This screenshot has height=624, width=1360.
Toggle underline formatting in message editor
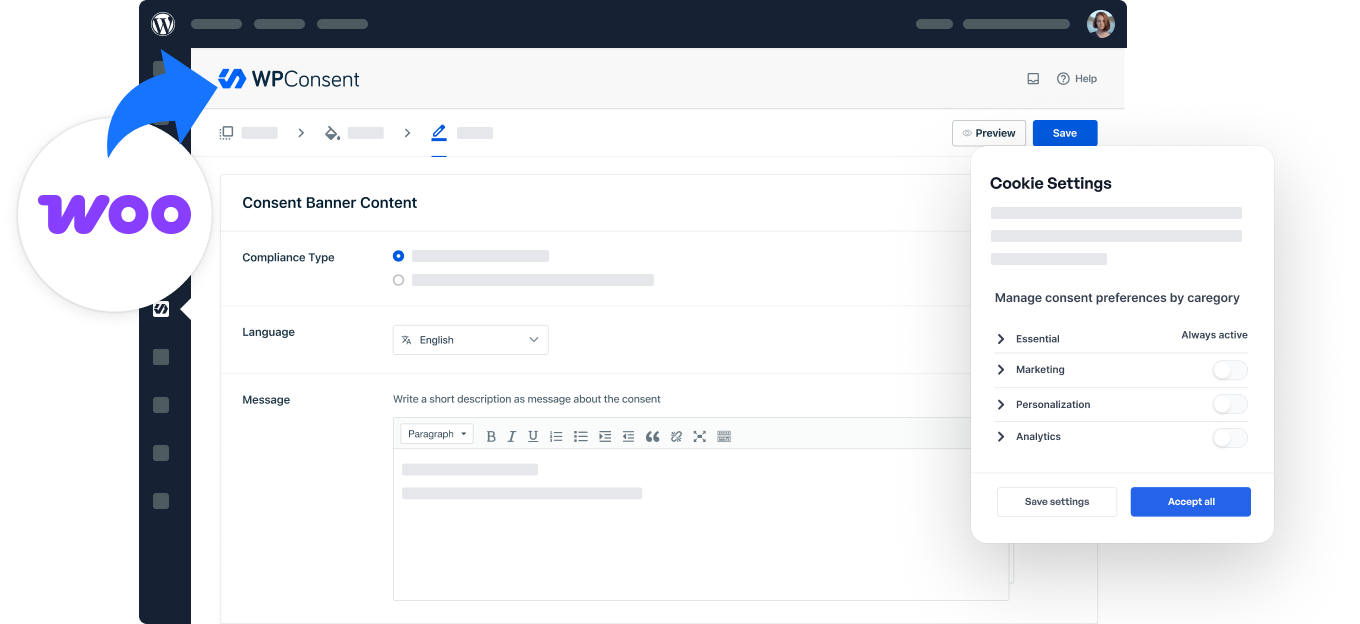pyautogui.click(x=533, y=436)
